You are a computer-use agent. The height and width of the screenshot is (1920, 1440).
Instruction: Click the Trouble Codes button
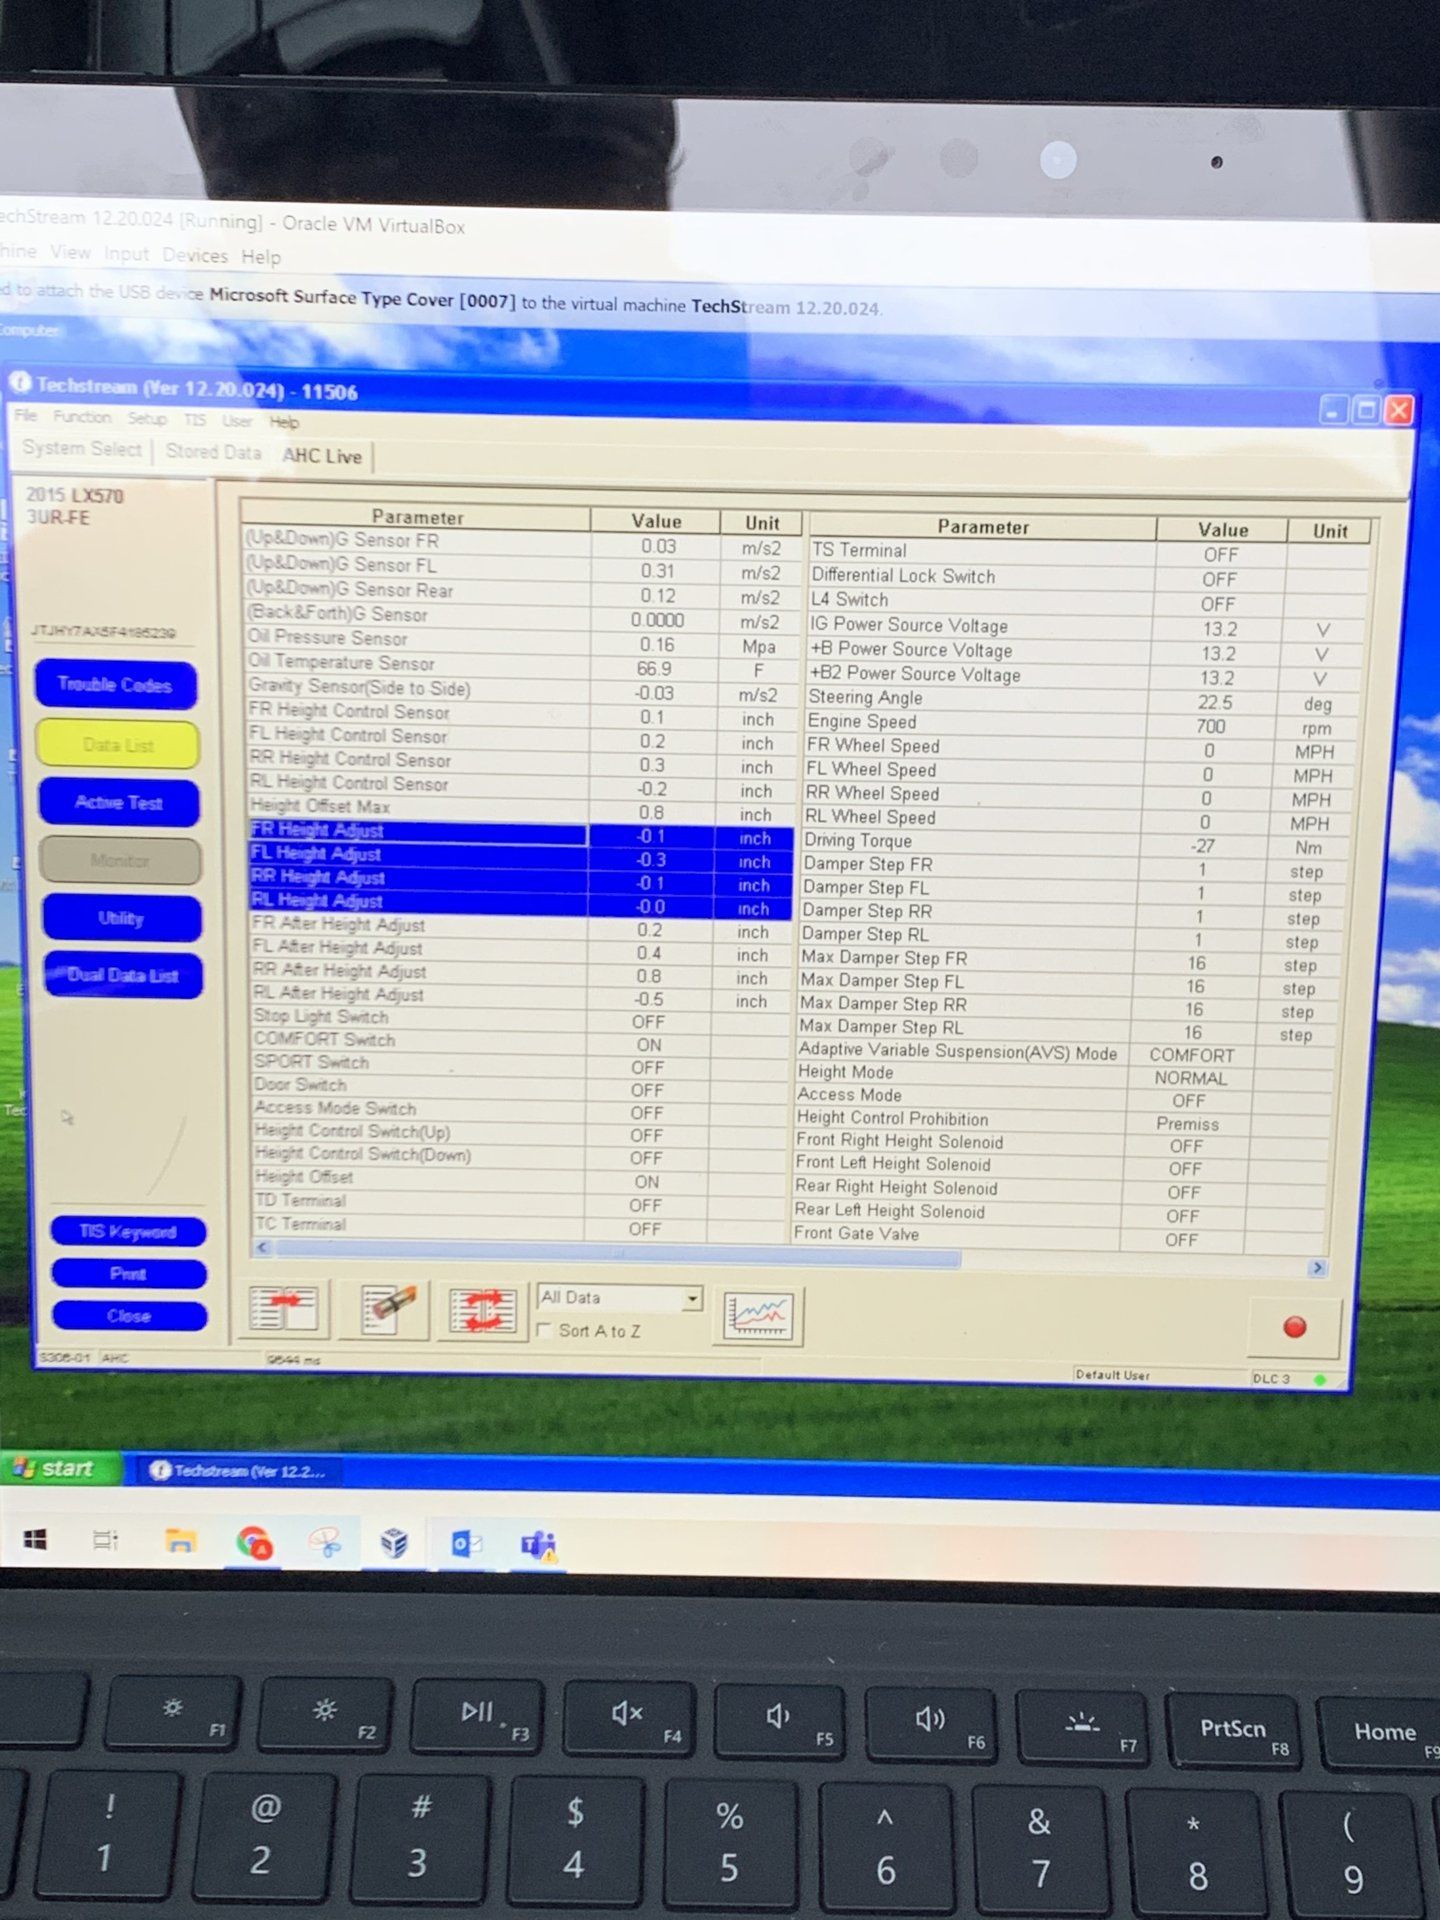coord(115,685)
